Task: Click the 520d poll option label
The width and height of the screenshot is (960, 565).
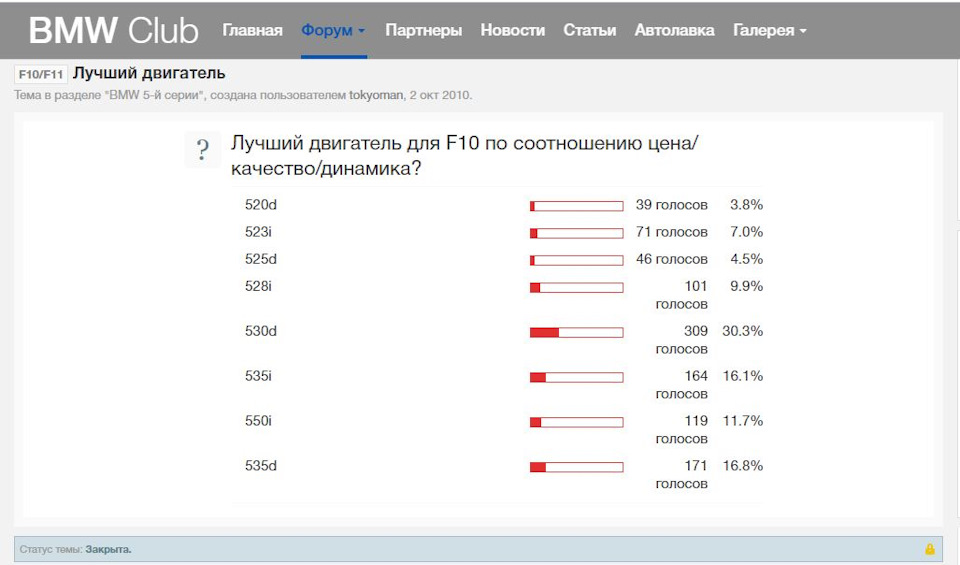Action: coord(261,205)
